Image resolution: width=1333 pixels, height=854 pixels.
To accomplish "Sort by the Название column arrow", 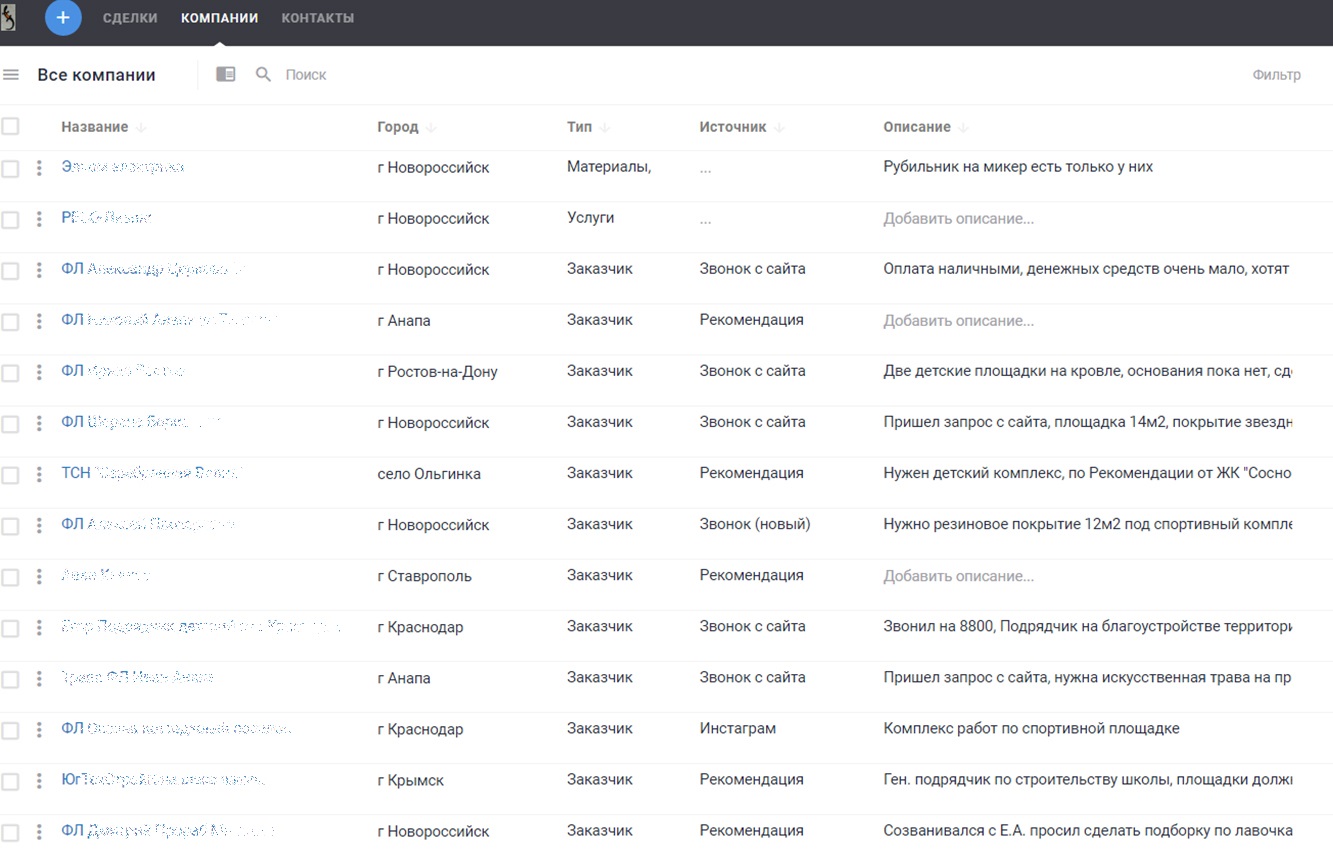I will tap(141, 128).
